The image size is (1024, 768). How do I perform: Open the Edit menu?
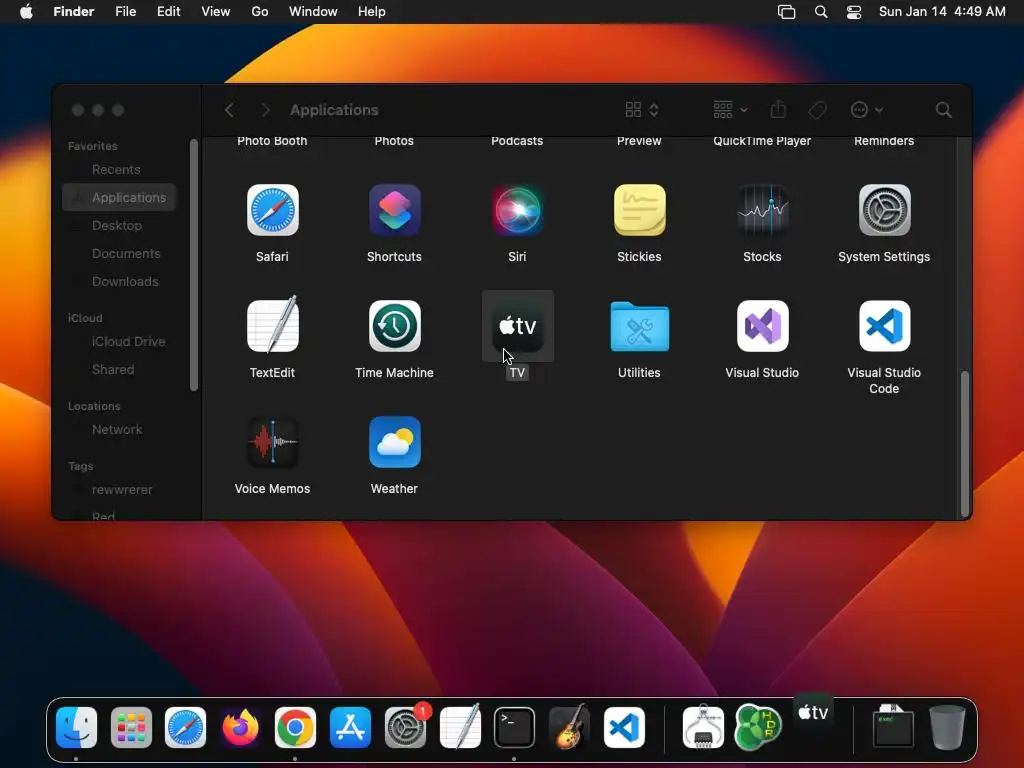[168, 12]
